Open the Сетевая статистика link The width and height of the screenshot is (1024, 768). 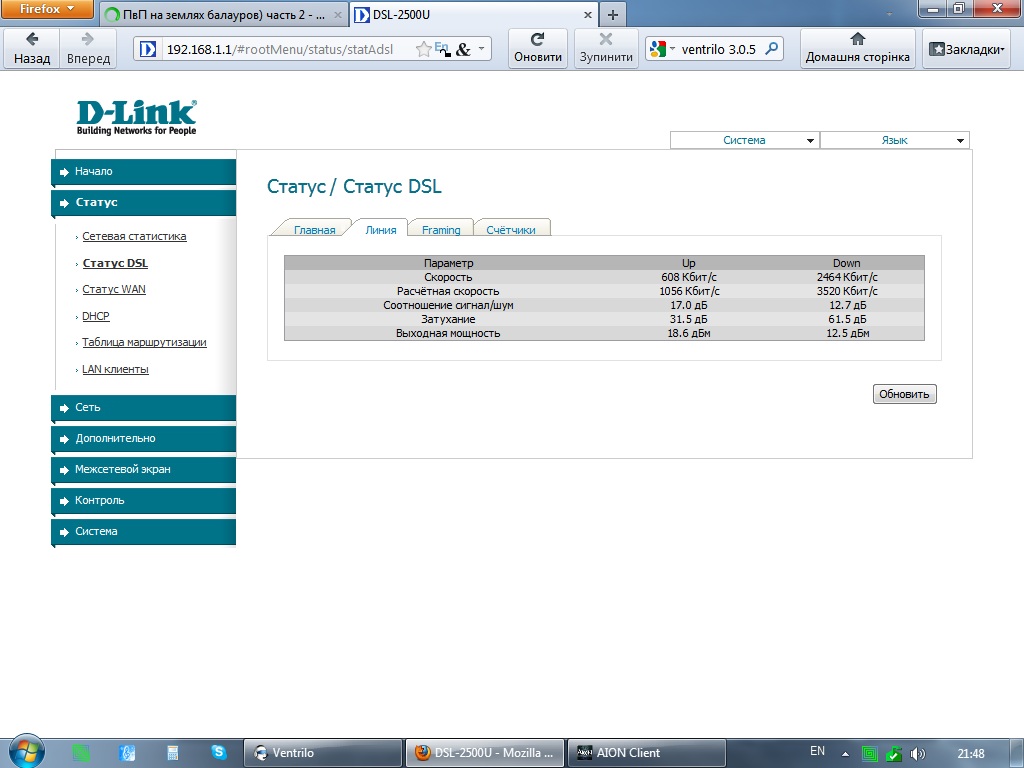[x=134, y=236]
